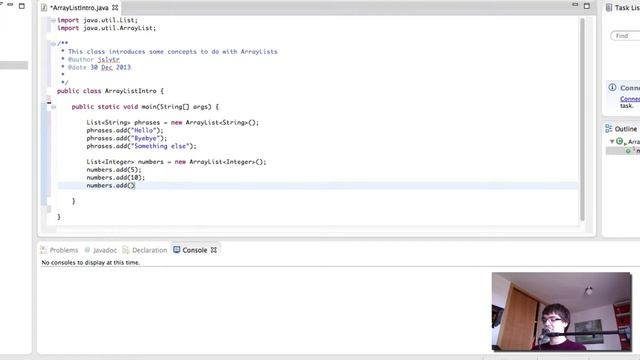
Task: Click the Console view icon
Action: pyautogui.click(x=176, y=249)
